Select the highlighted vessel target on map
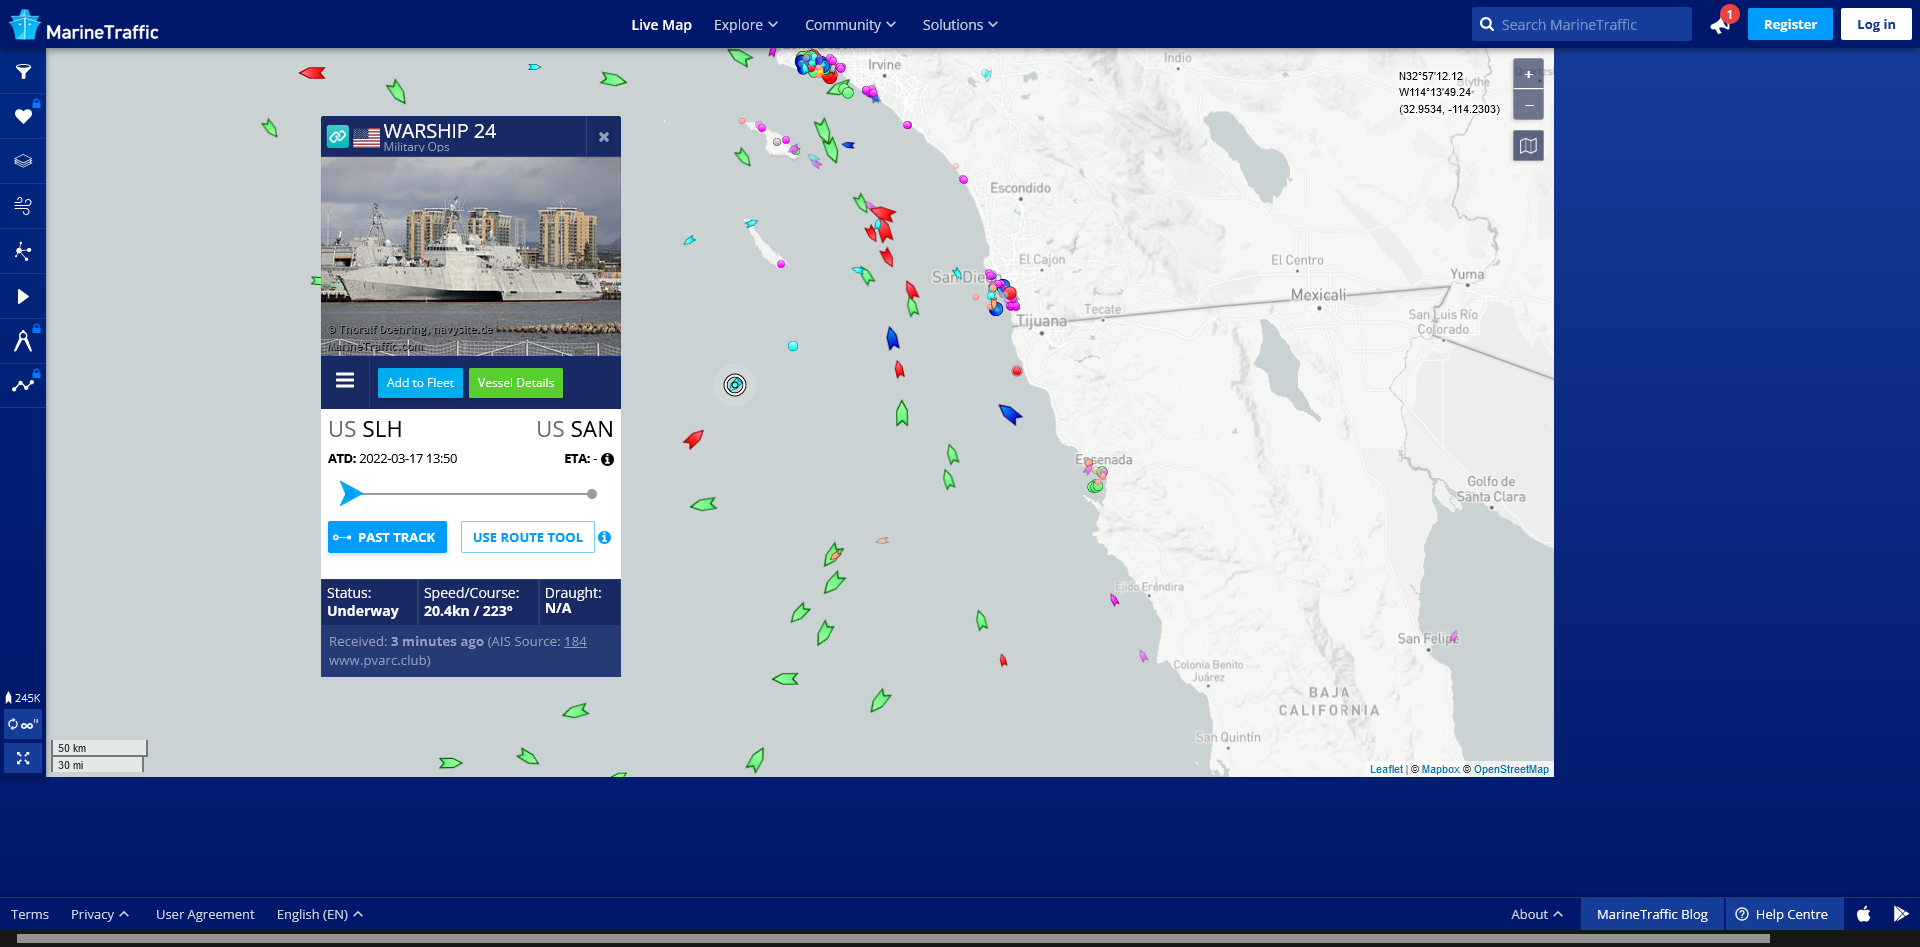Viewport: 1920px width, 947px height. [735, 385]
